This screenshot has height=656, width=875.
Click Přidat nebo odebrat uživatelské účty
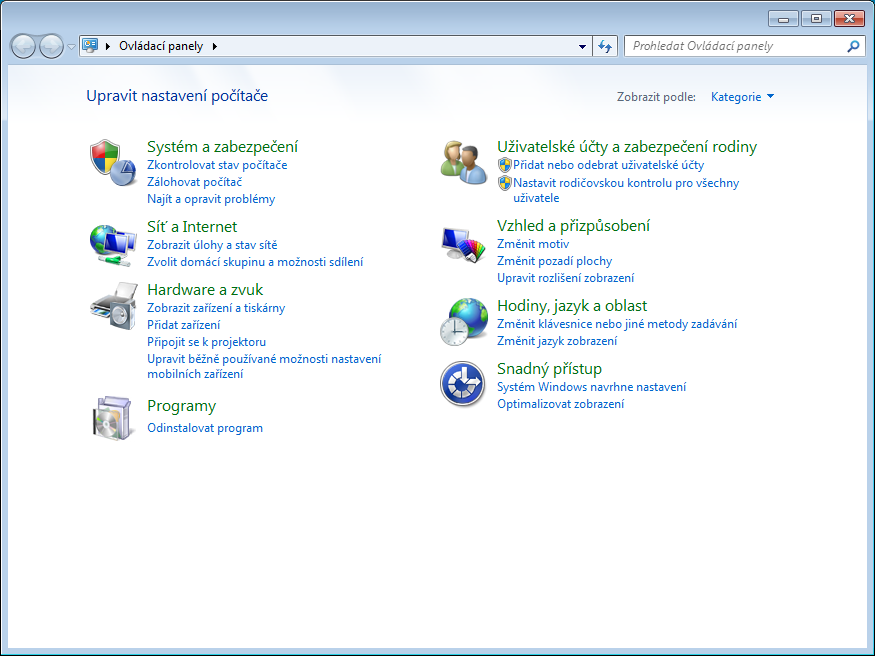[608, 165]
